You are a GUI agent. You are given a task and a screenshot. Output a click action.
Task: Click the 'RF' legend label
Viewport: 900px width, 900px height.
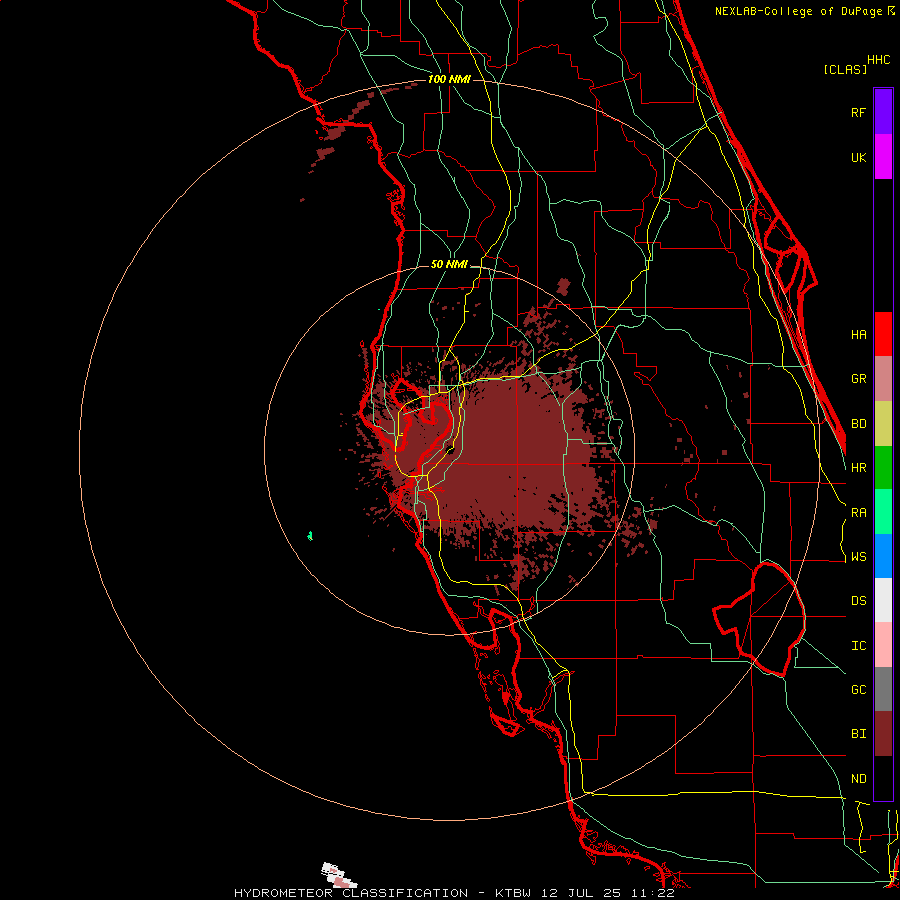click(859, 112)
